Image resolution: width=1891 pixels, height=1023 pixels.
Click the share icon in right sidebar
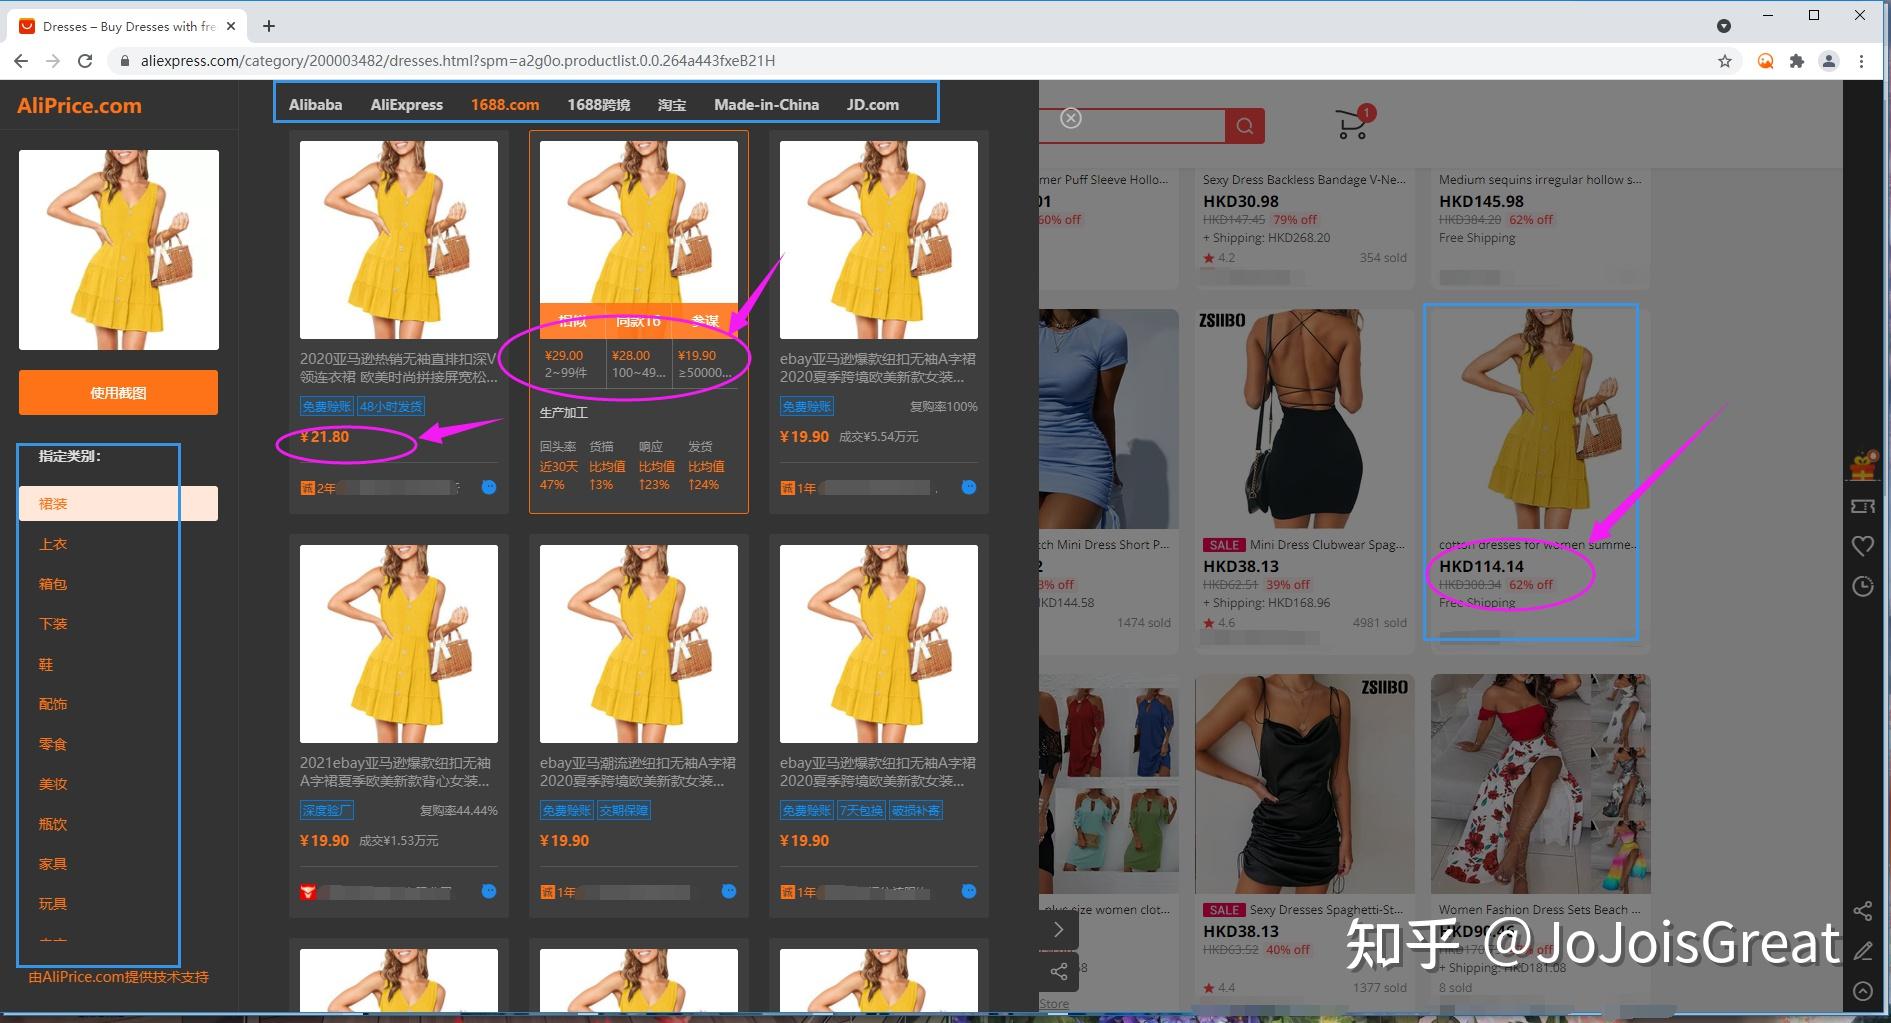click(1862, 911)
